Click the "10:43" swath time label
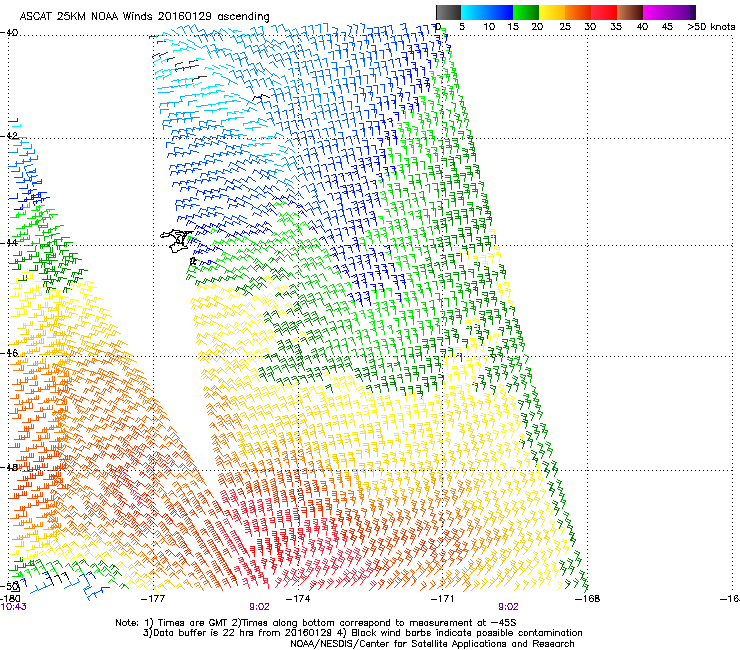Screen dimensions: 740x650 pos(14,607)
